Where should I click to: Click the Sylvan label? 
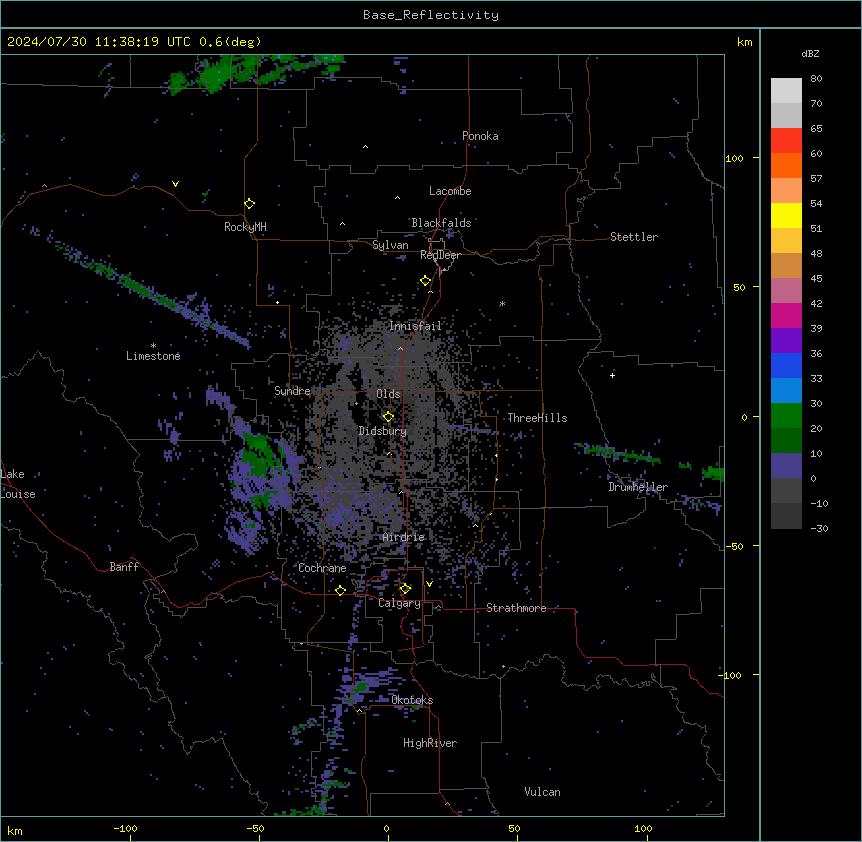[x=390, y=245]
